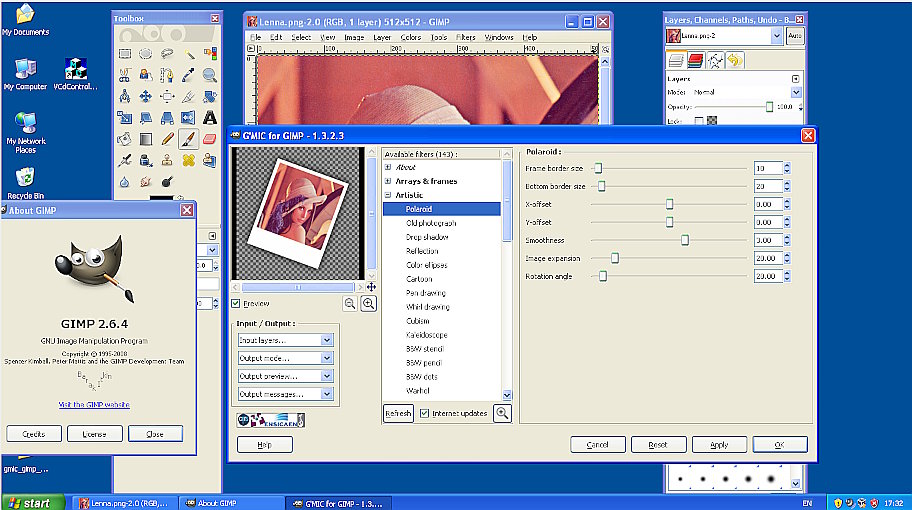Viewport: 912px width, 510px height.
Task: Select the Color Picker eyedropper tool
Action: coord(188,75)
